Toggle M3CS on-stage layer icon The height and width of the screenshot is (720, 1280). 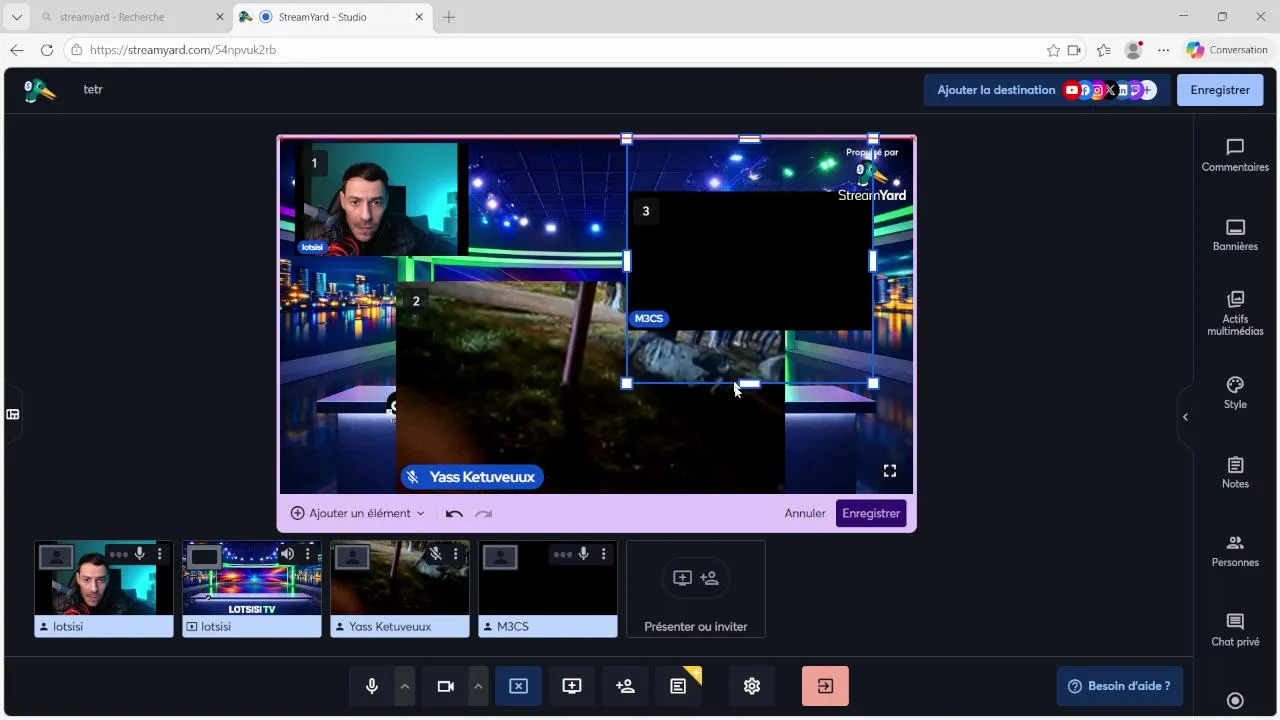[500, 557]
